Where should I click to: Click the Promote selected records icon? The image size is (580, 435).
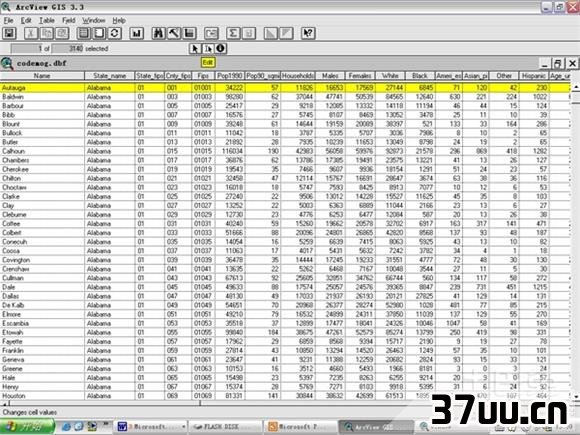(x=189, y=33)
